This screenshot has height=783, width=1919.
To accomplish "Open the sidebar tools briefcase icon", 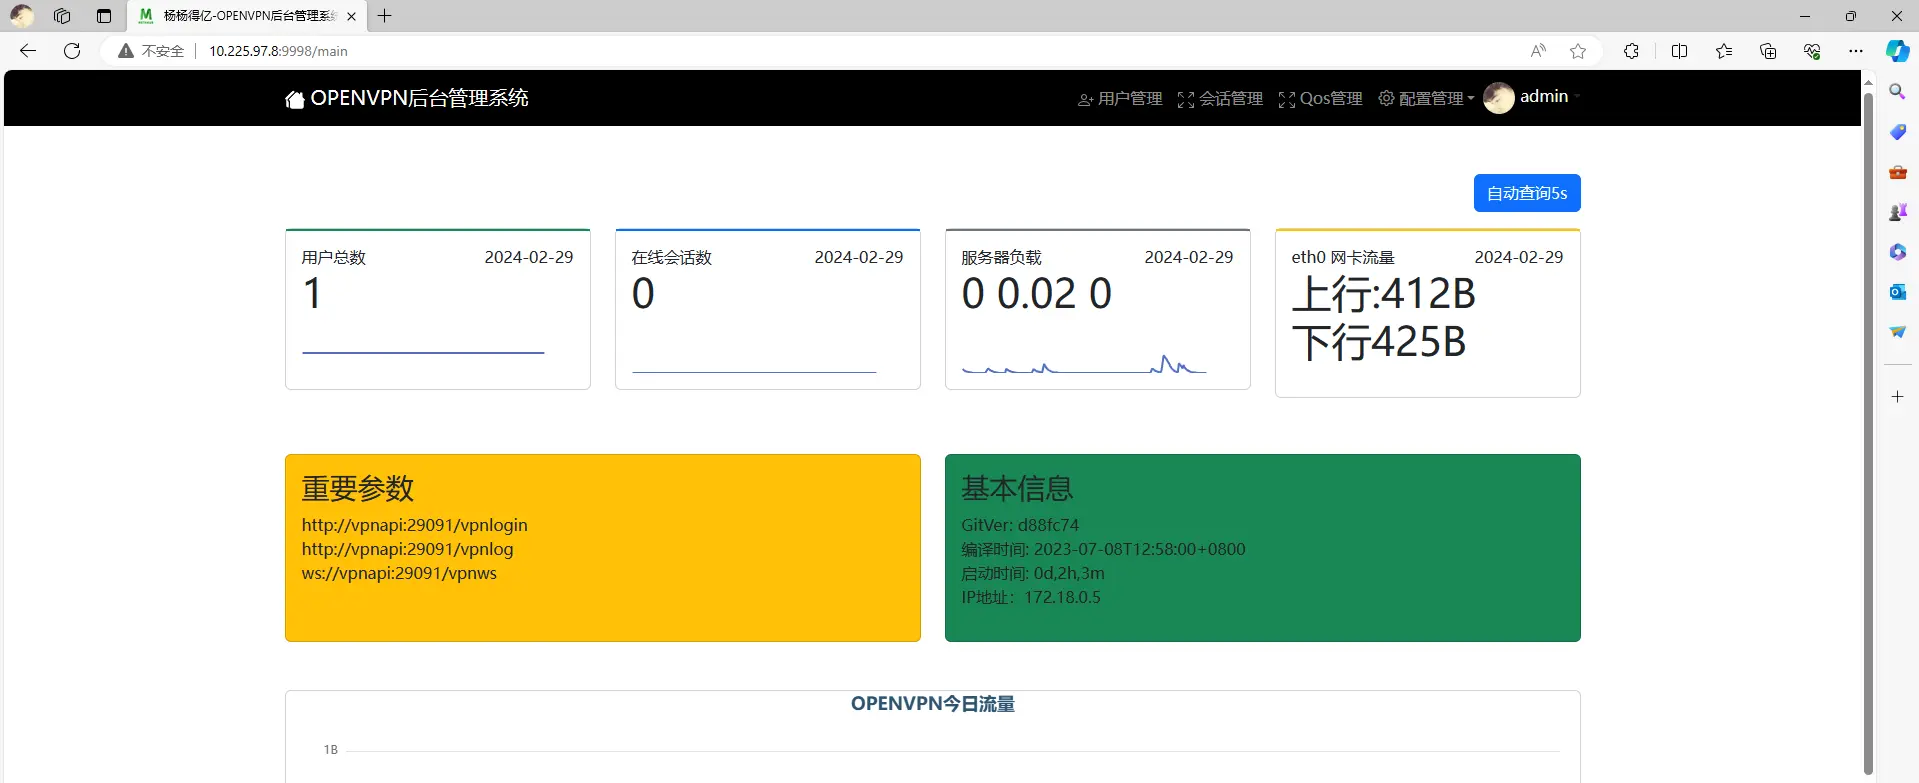I will pos(1897,172).
